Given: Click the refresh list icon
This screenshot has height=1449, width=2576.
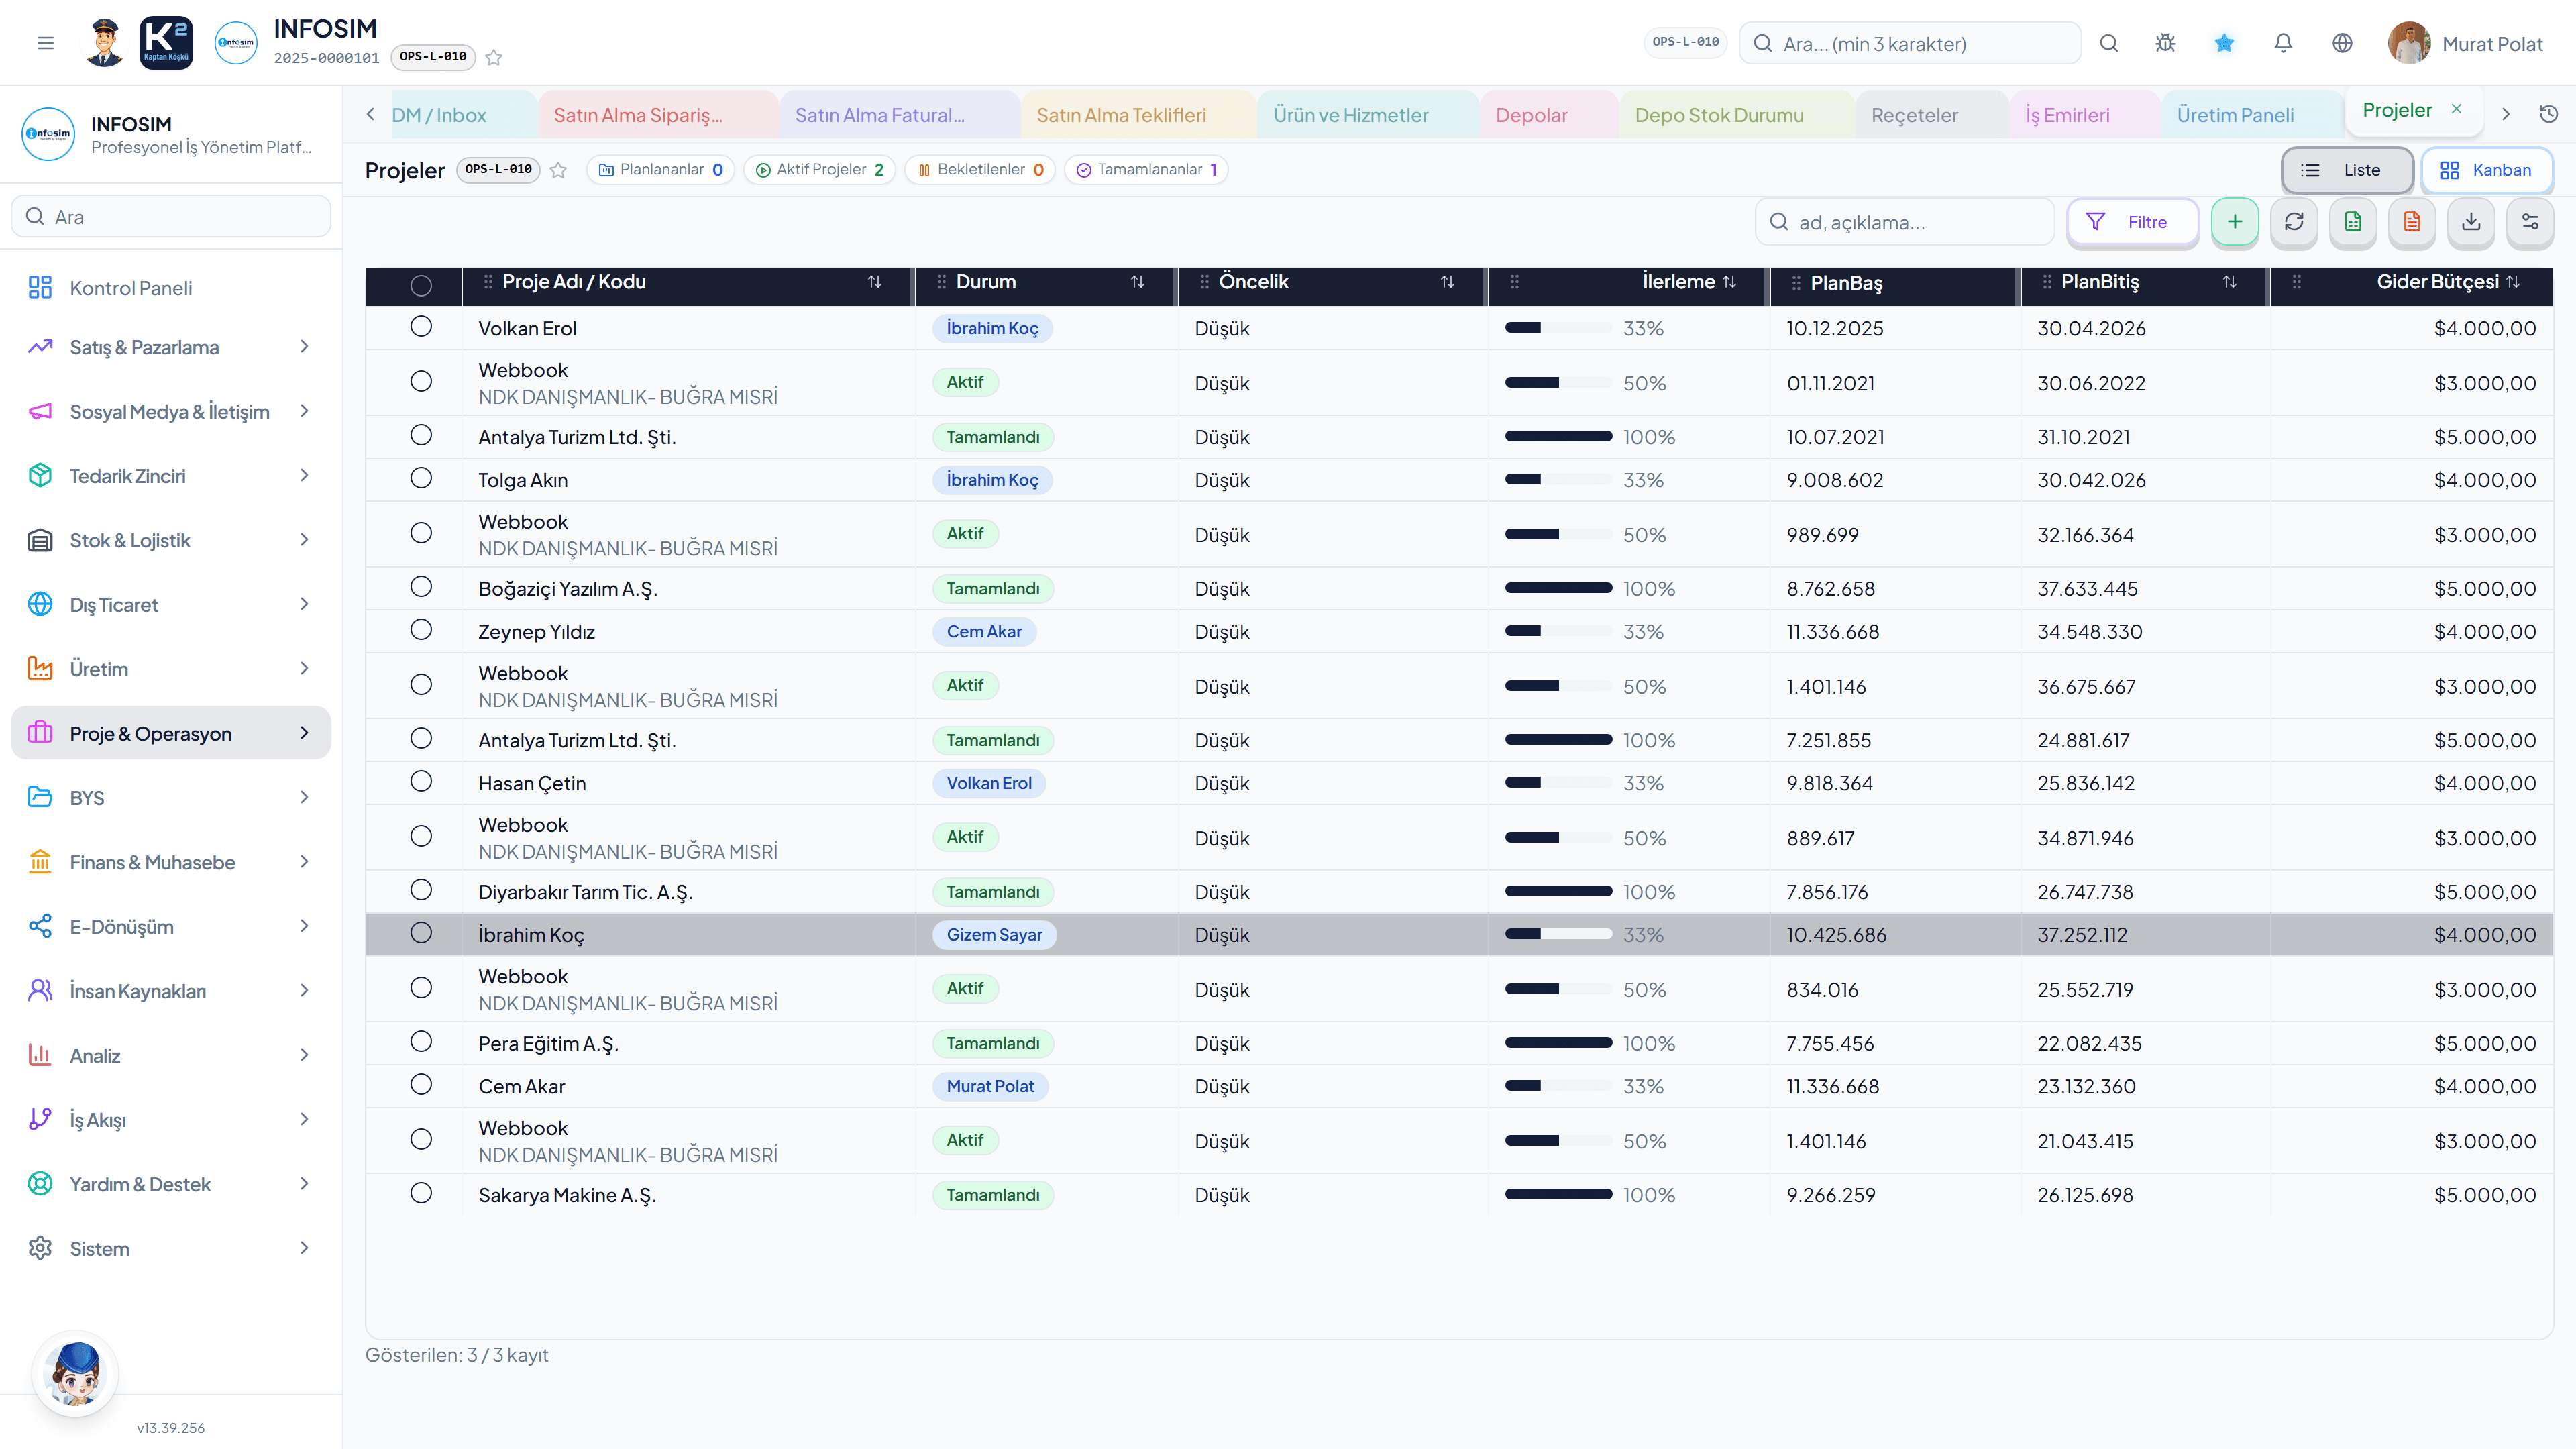Looking at the screenshot, I should [x=2293, y=222].
